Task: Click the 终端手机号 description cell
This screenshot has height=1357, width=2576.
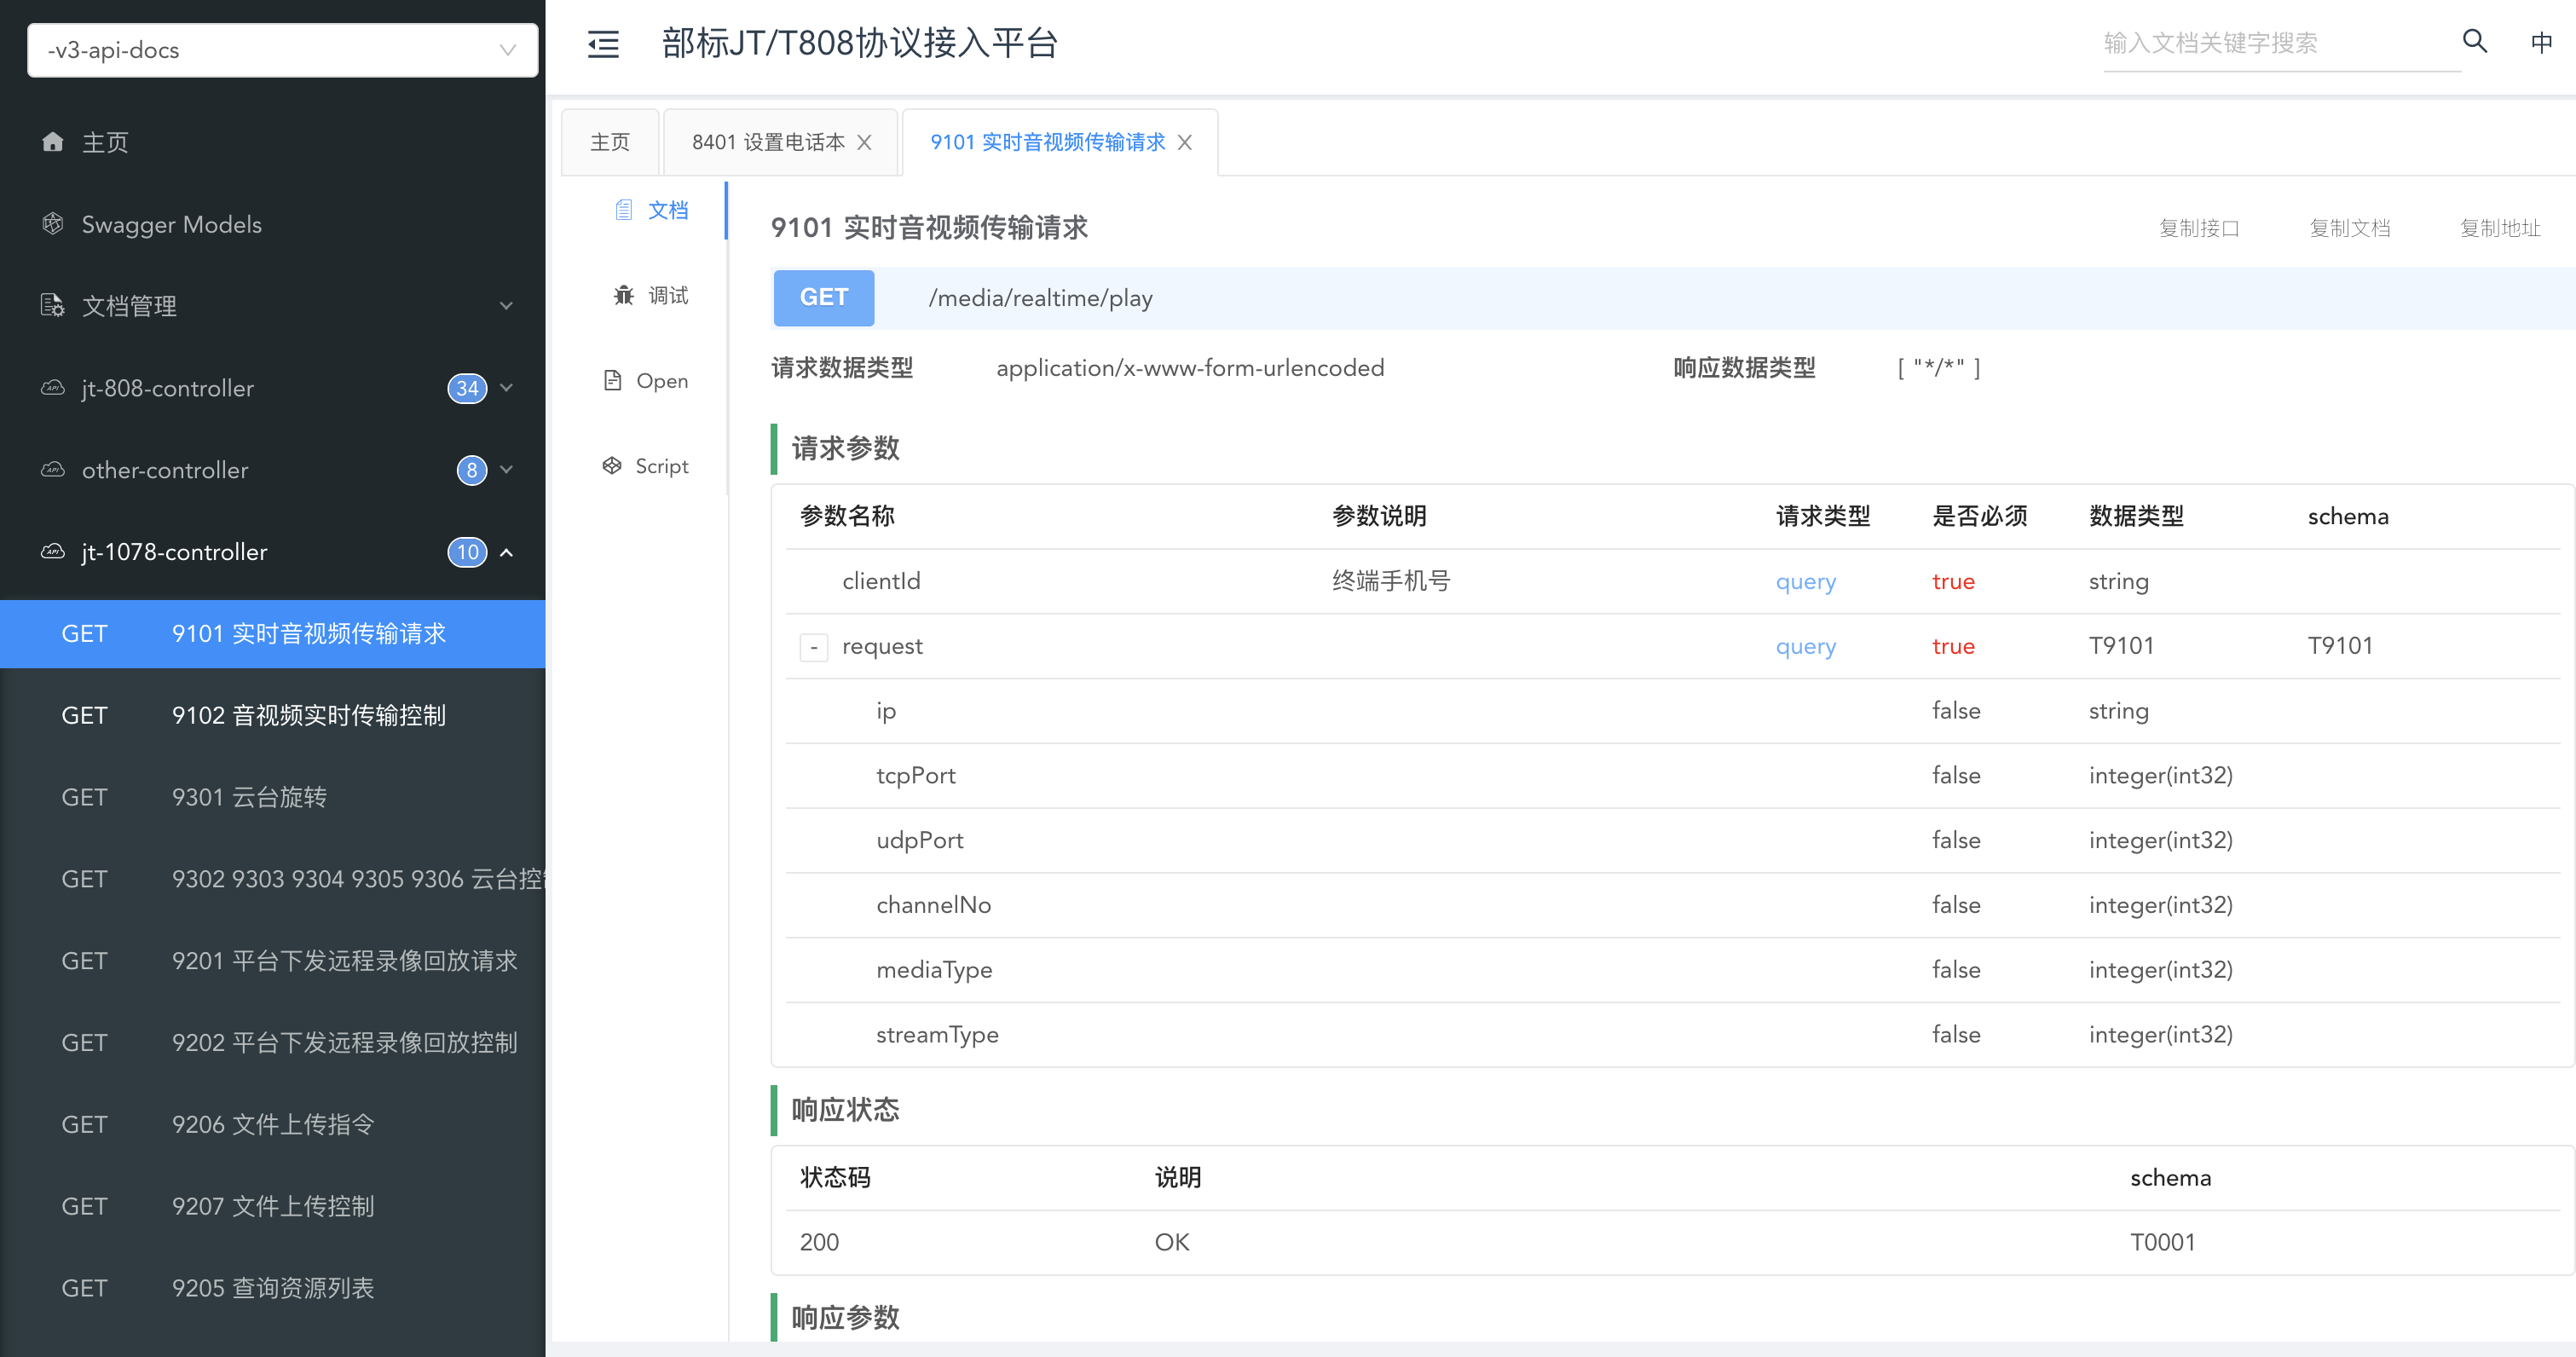Action: (1391, 581)
